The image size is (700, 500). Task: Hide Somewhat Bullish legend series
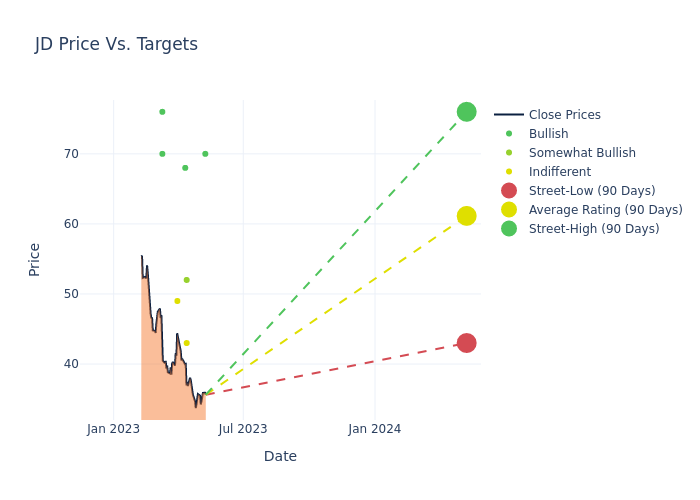582,153
